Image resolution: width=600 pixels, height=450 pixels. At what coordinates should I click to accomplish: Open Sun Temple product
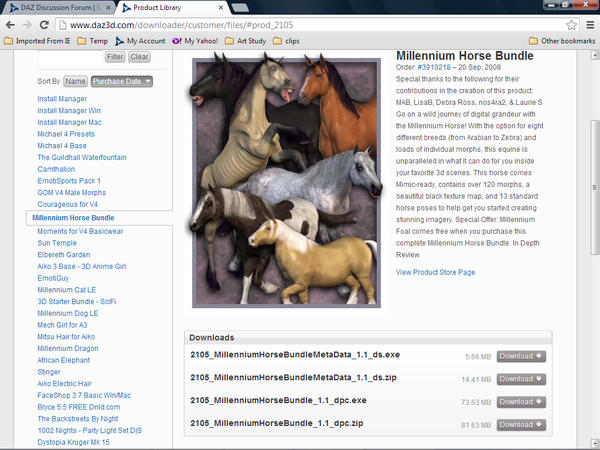pos(57,243)
